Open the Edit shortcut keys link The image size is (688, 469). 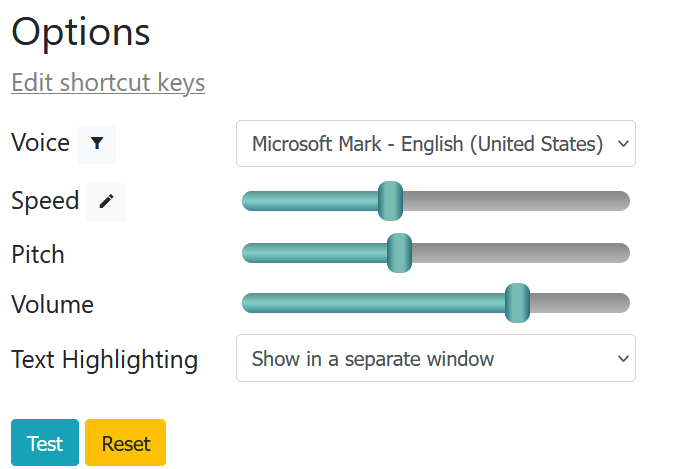point(108,82)
